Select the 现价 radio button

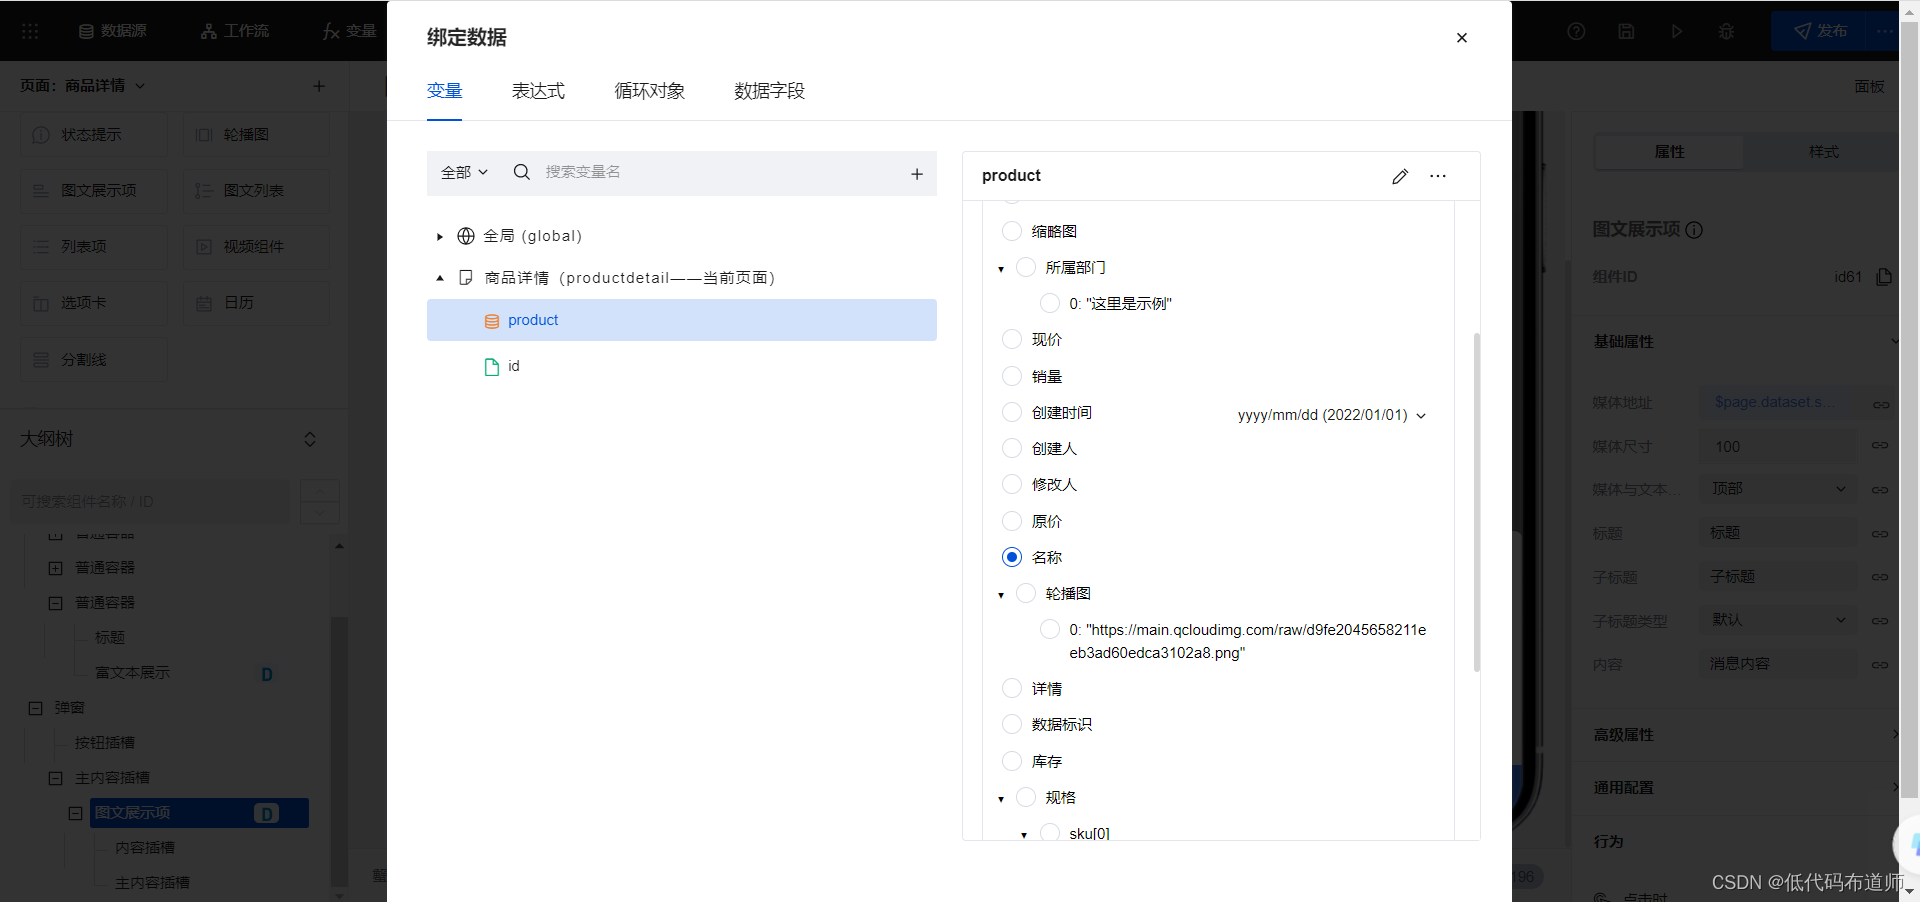point(1012,339)
